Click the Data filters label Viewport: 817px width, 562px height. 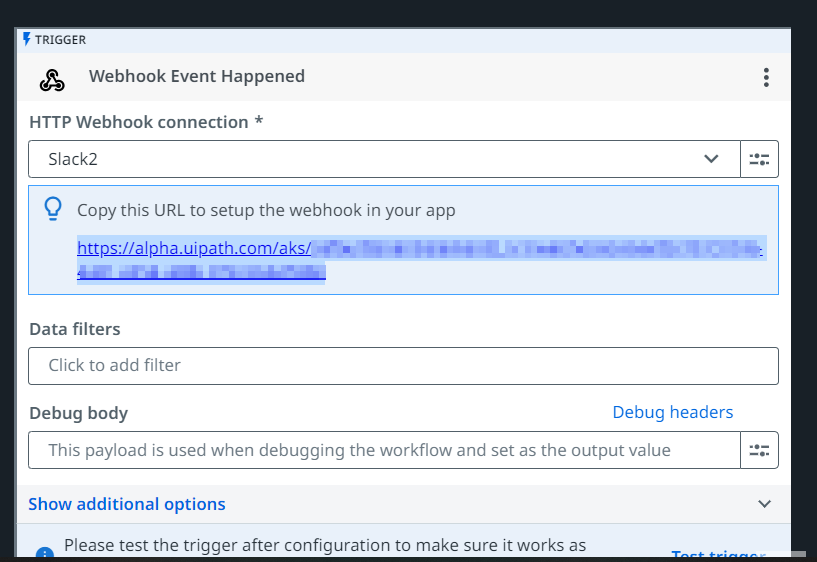[75, 329]
